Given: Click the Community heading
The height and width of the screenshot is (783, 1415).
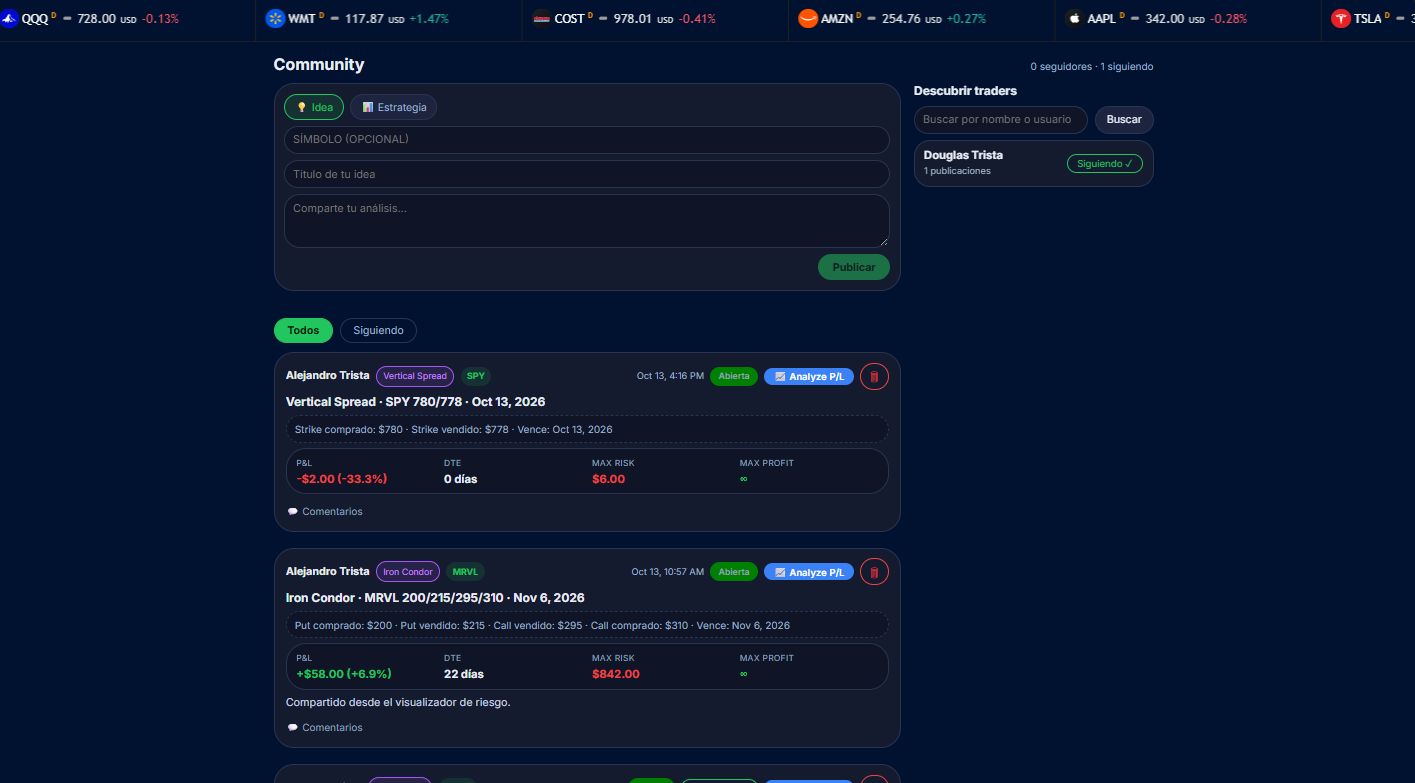Looking at the screenshot, I should [319, 64].
